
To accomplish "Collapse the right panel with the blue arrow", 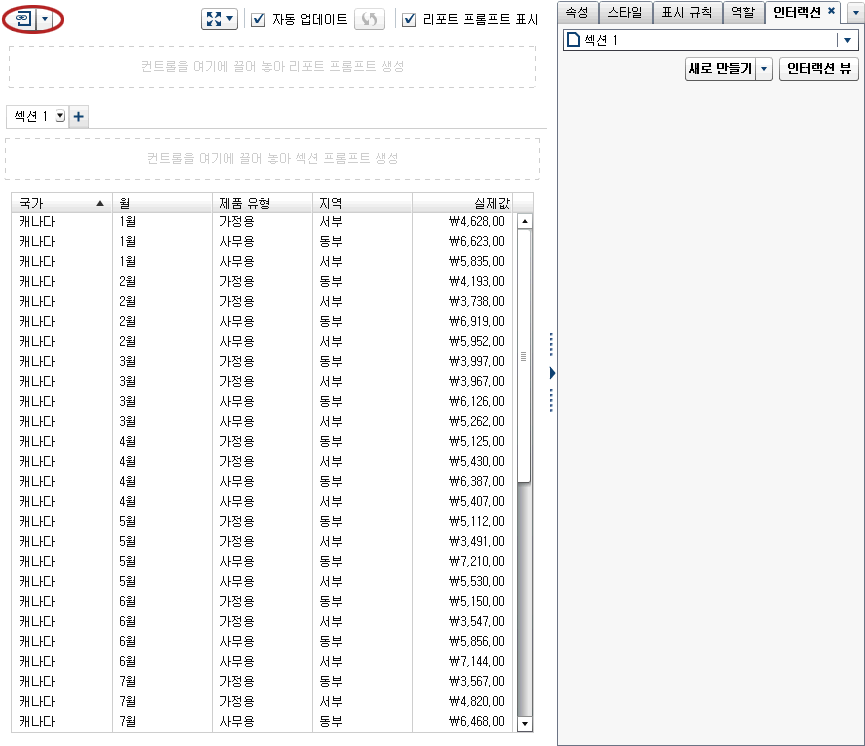I will (551, 373).
